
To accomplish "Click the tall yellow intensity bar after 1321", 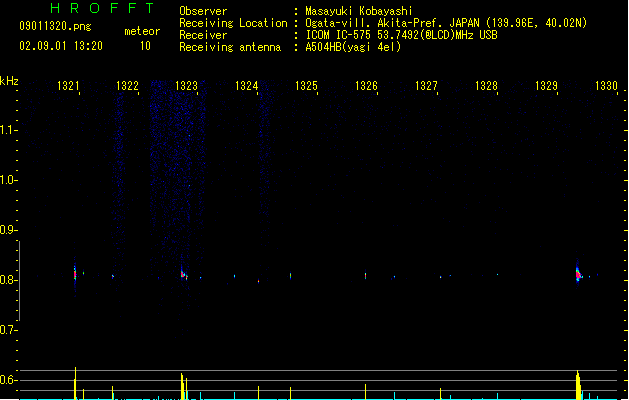I will coord(75,383).
